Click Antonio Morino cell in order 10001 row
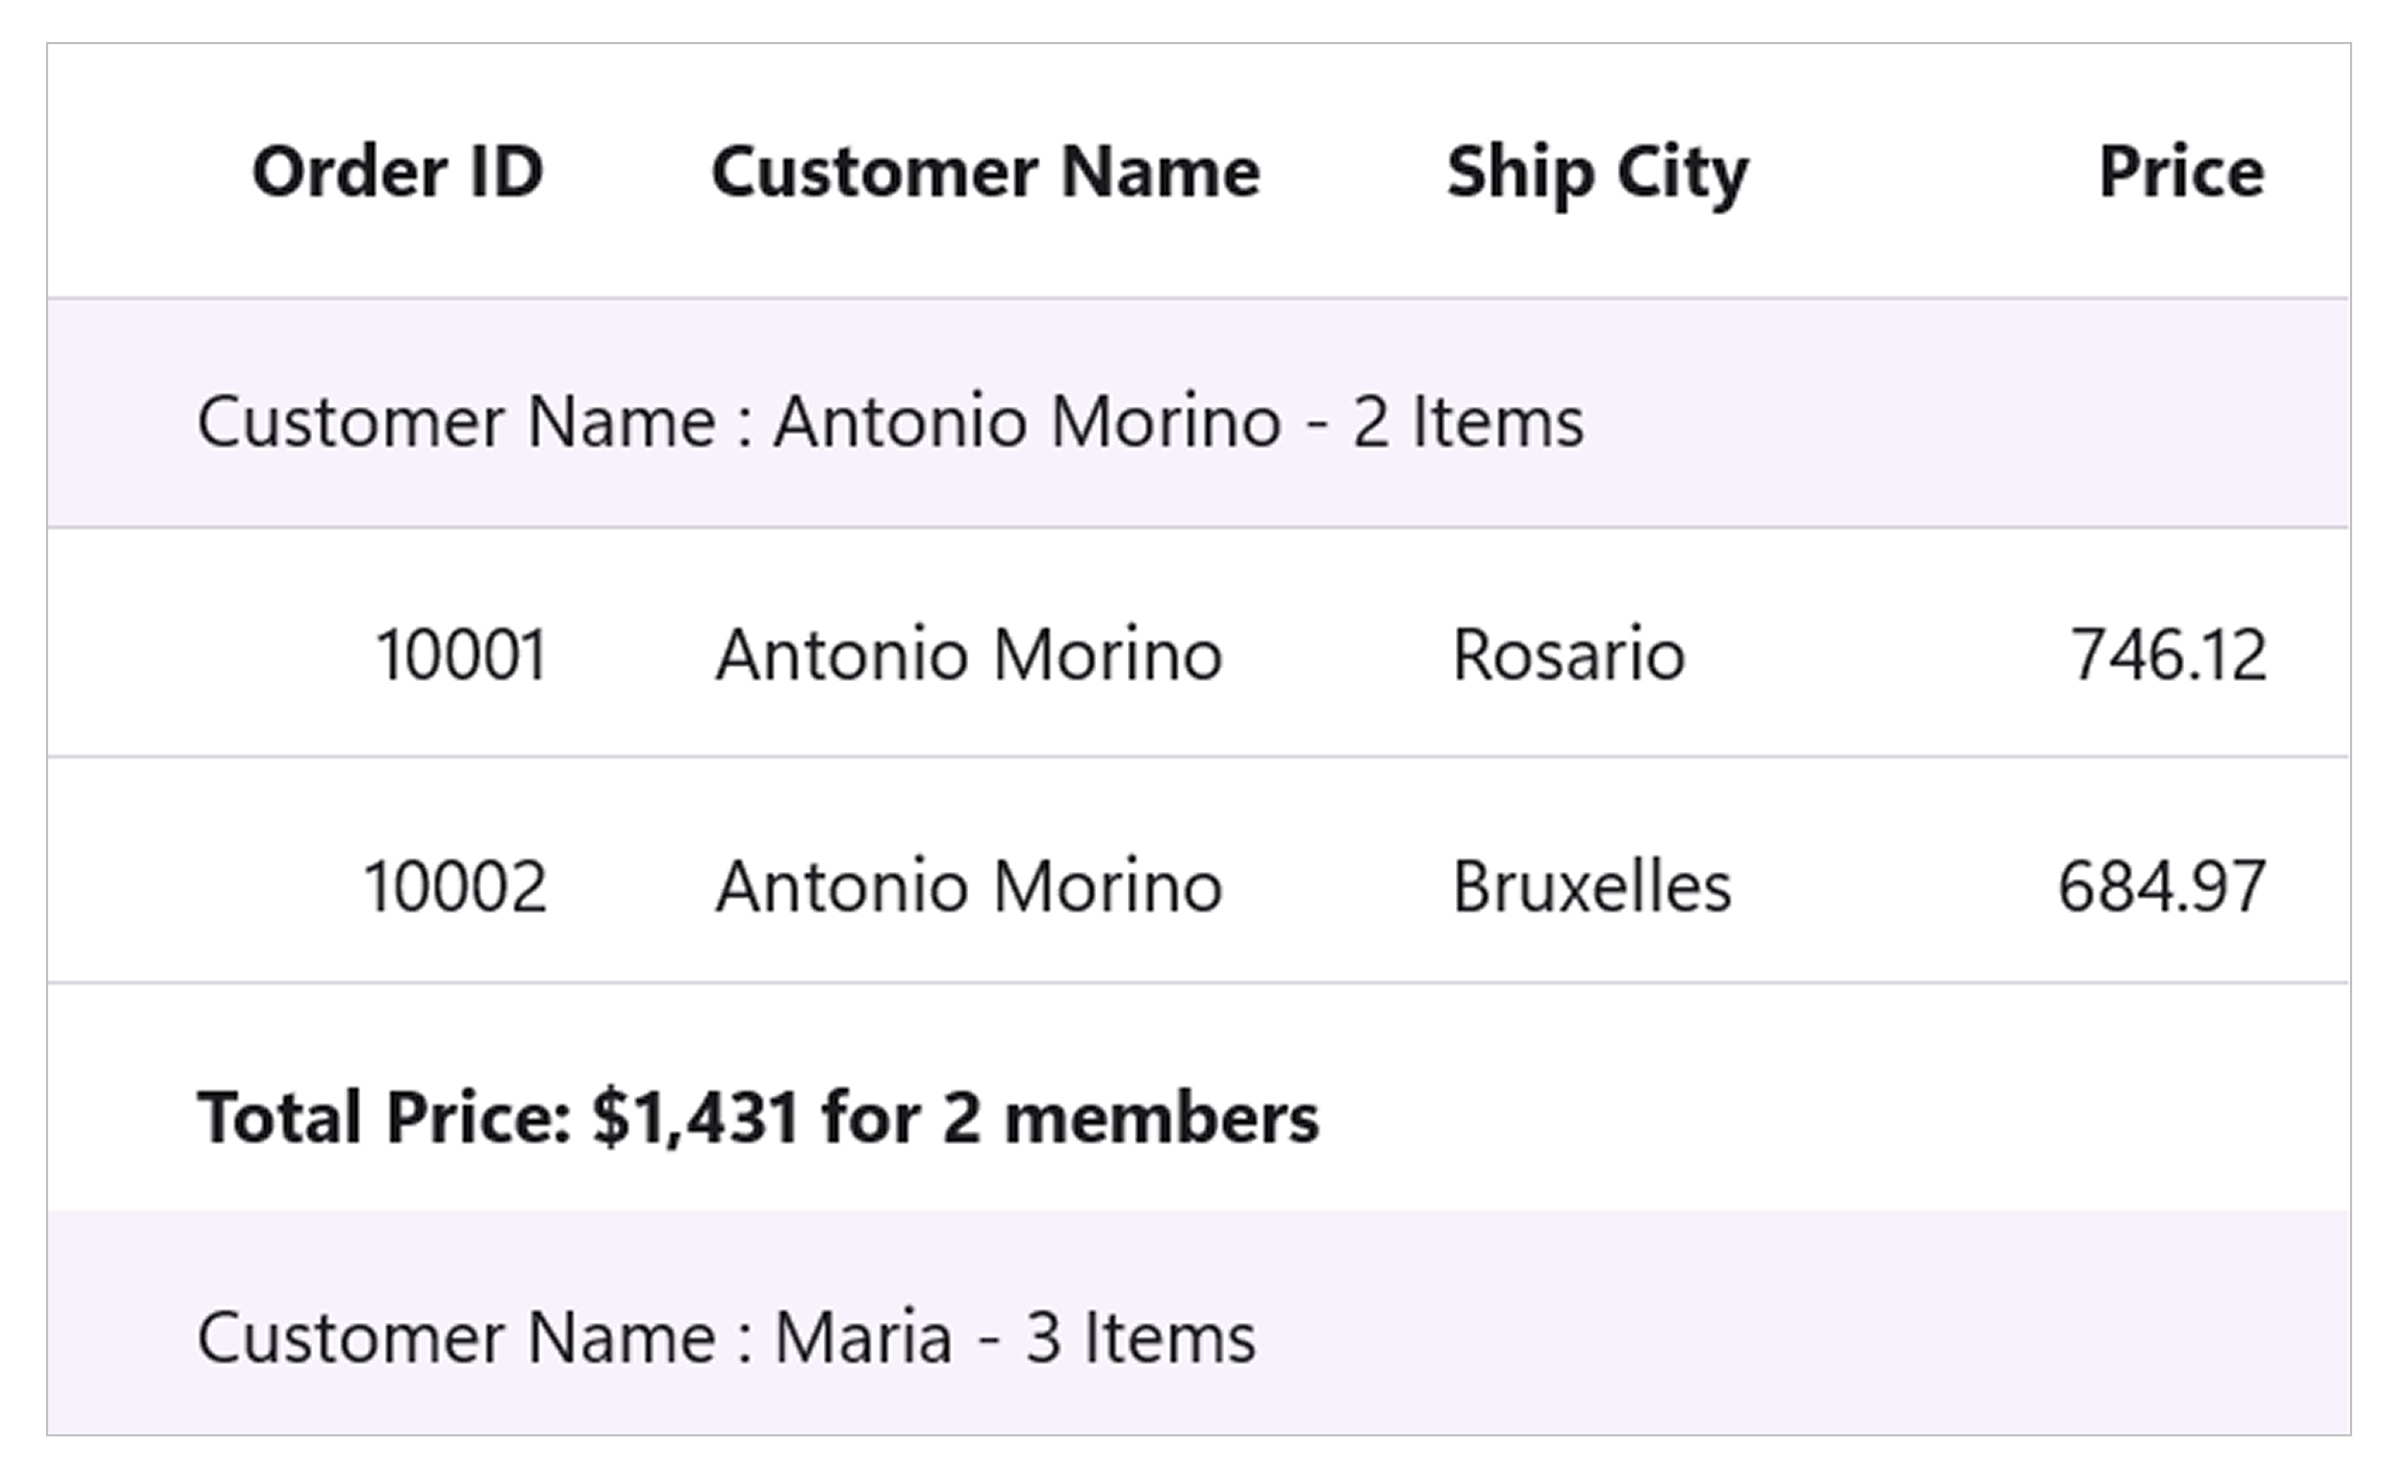Screen dimensions: 2400x1480 click(x=968, y=655)
